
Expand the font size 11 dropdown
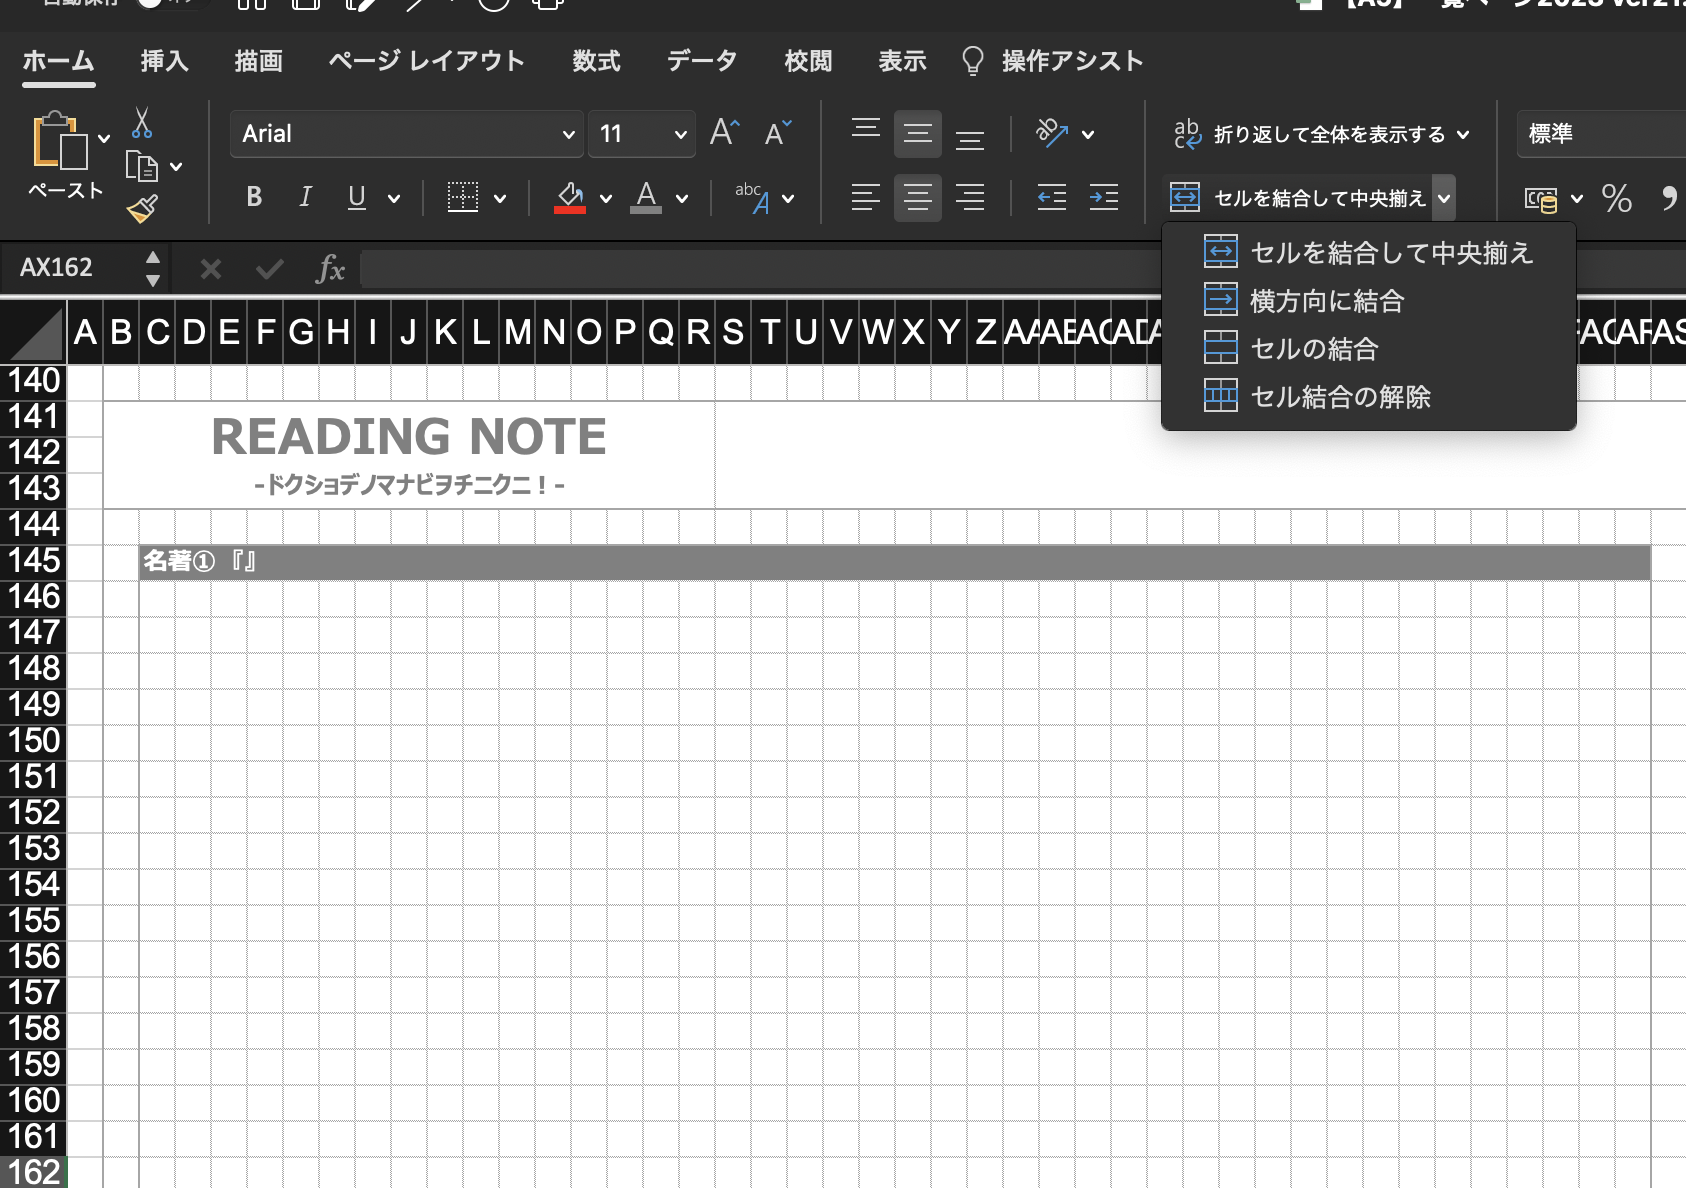point(680,134)
